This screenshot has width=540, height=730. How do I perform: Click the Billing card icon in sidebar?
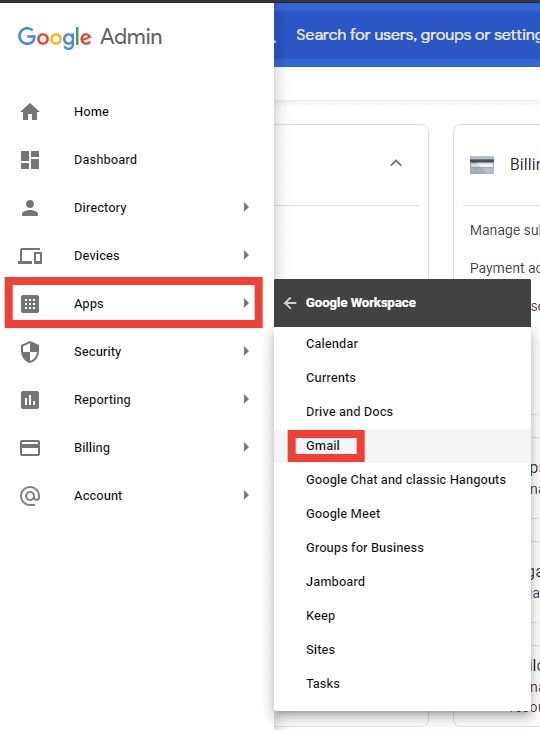click(x=30, y=447)
